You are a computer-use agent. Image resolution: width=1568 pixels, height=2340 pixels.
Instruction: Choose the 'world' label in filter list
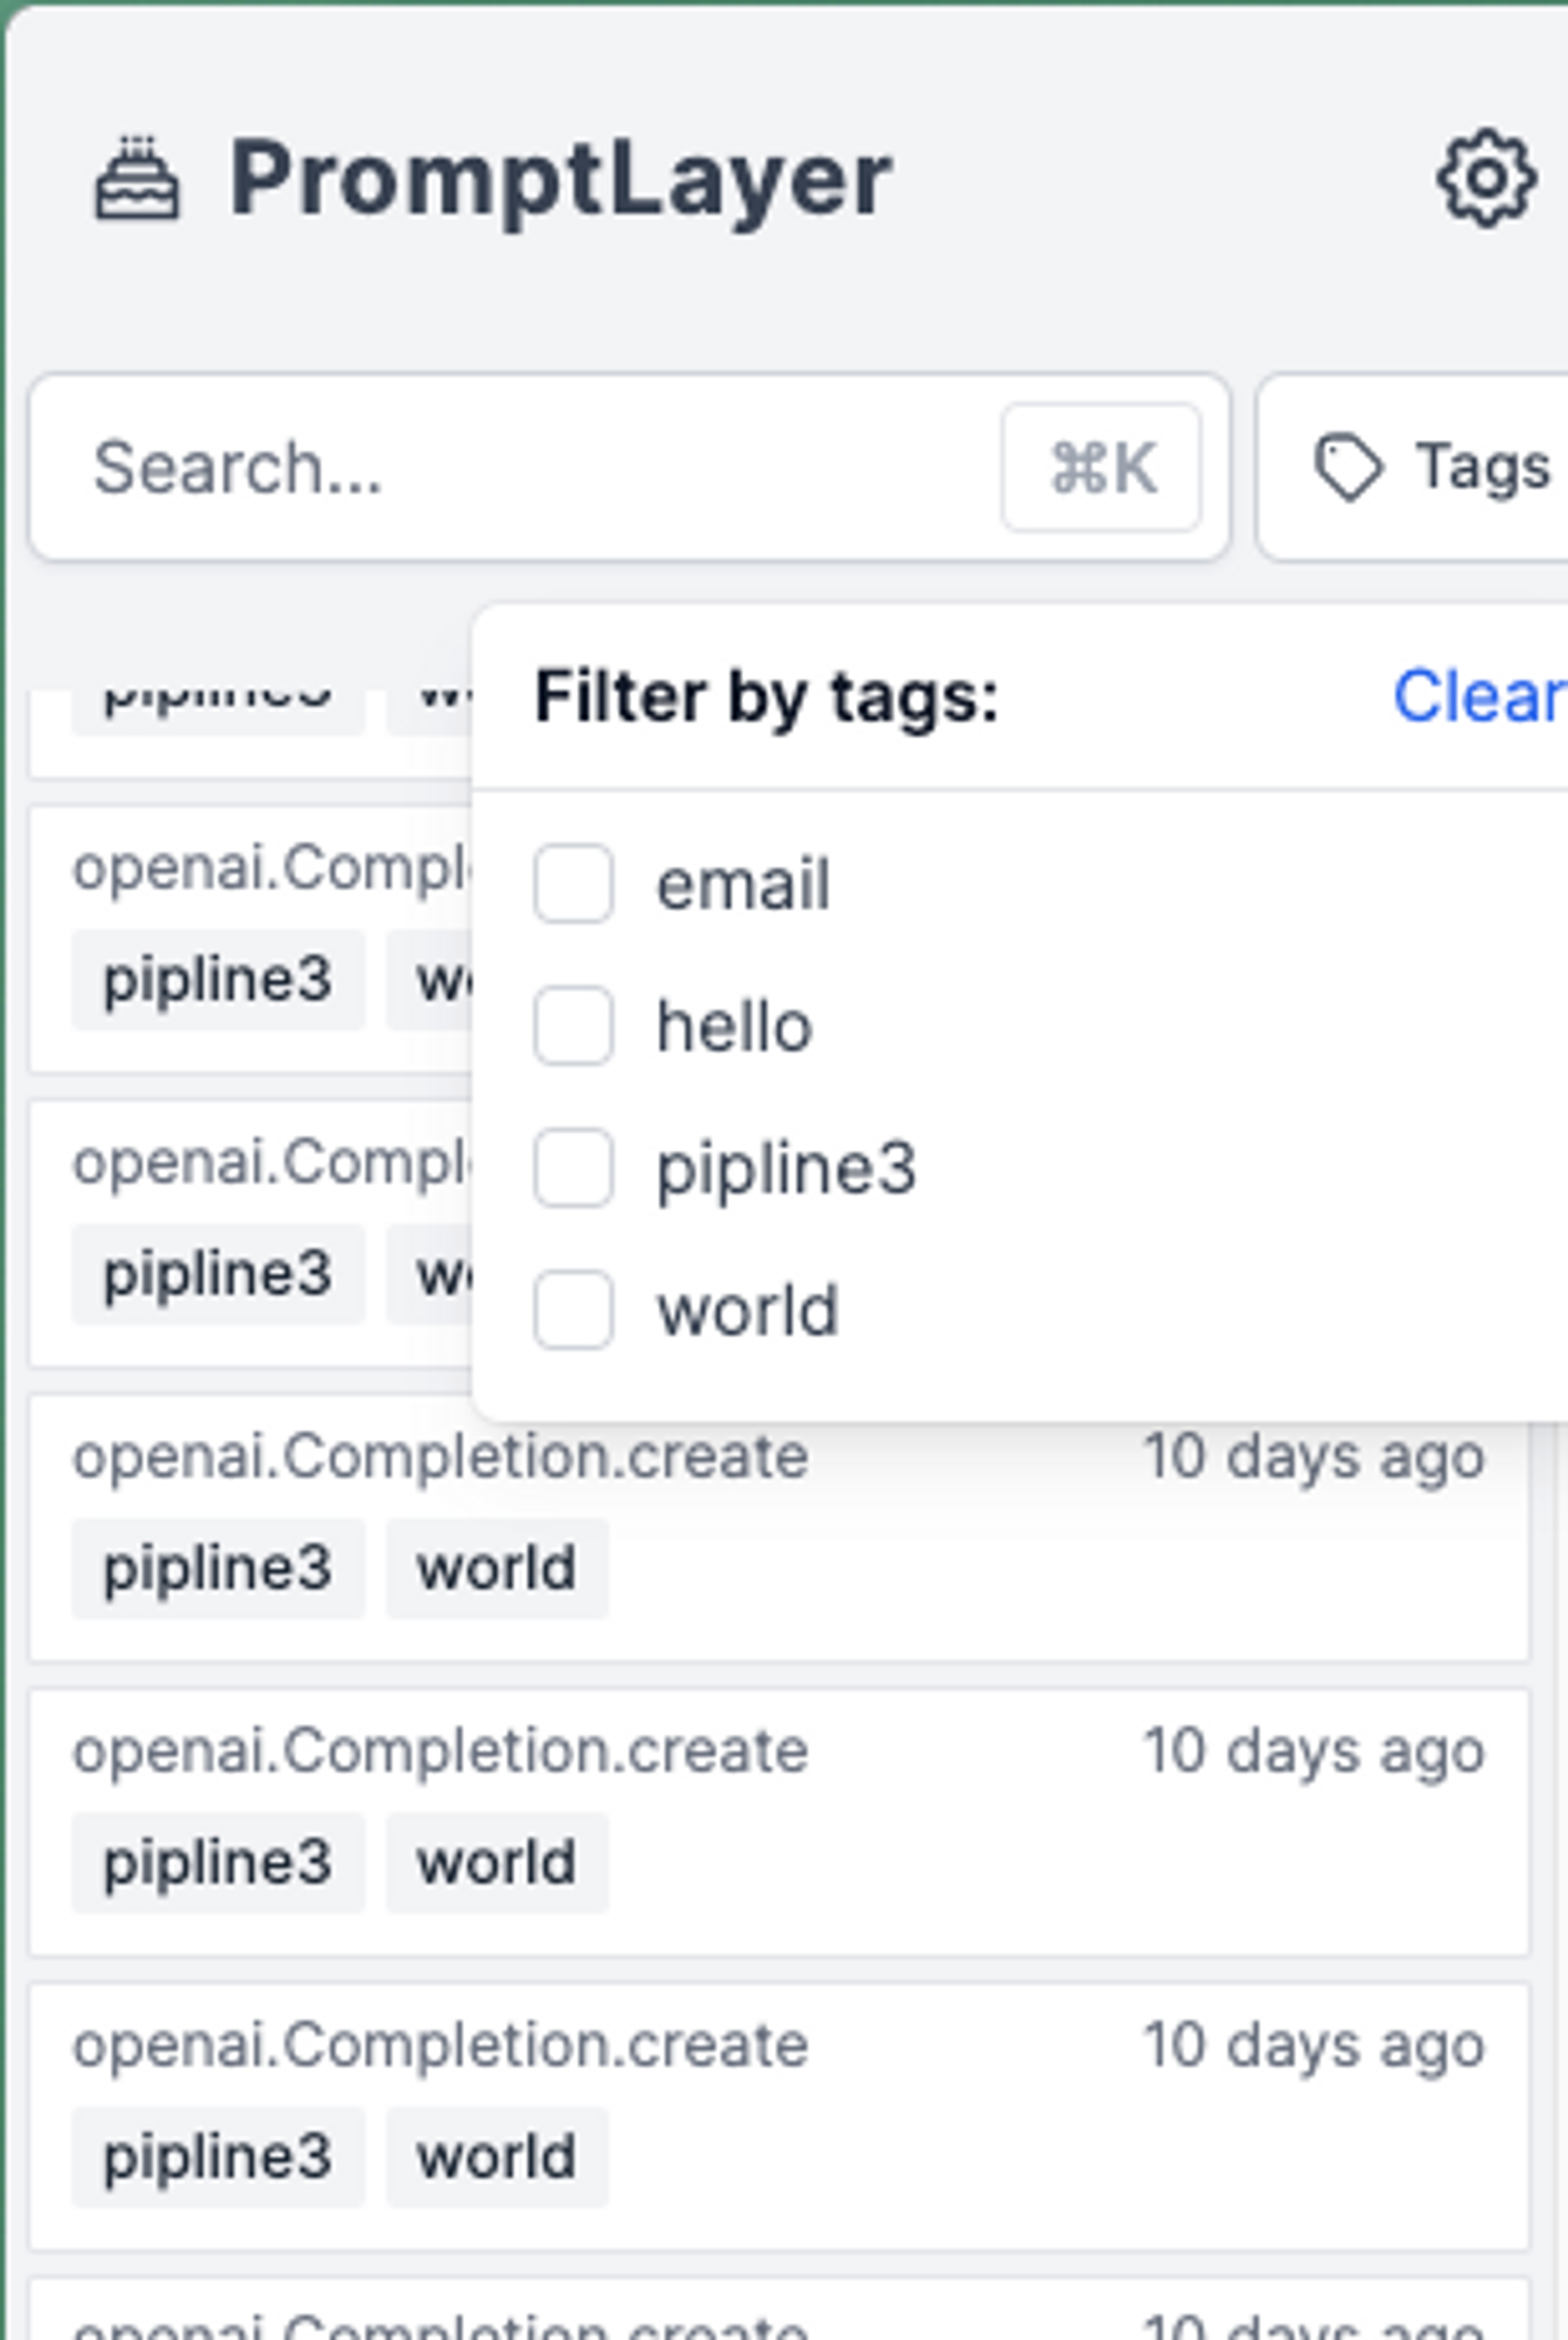coord(747,1311)
